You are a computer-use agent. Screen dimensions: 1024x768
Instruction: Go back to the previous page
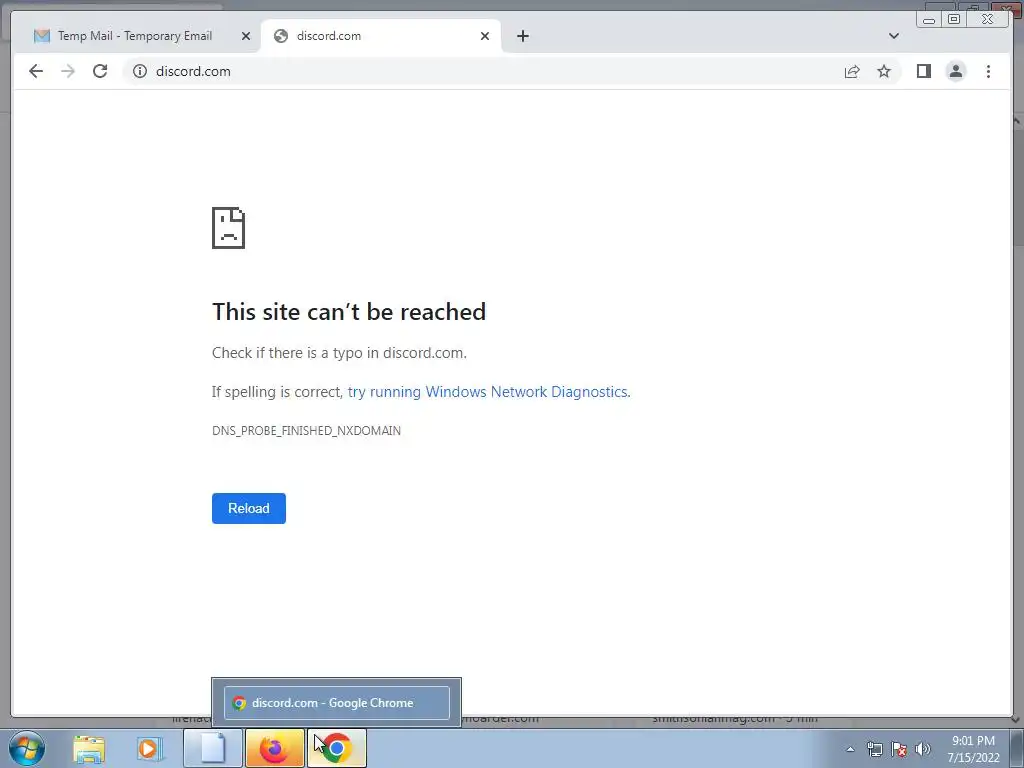pyautogui.click(x=36, y=71)
